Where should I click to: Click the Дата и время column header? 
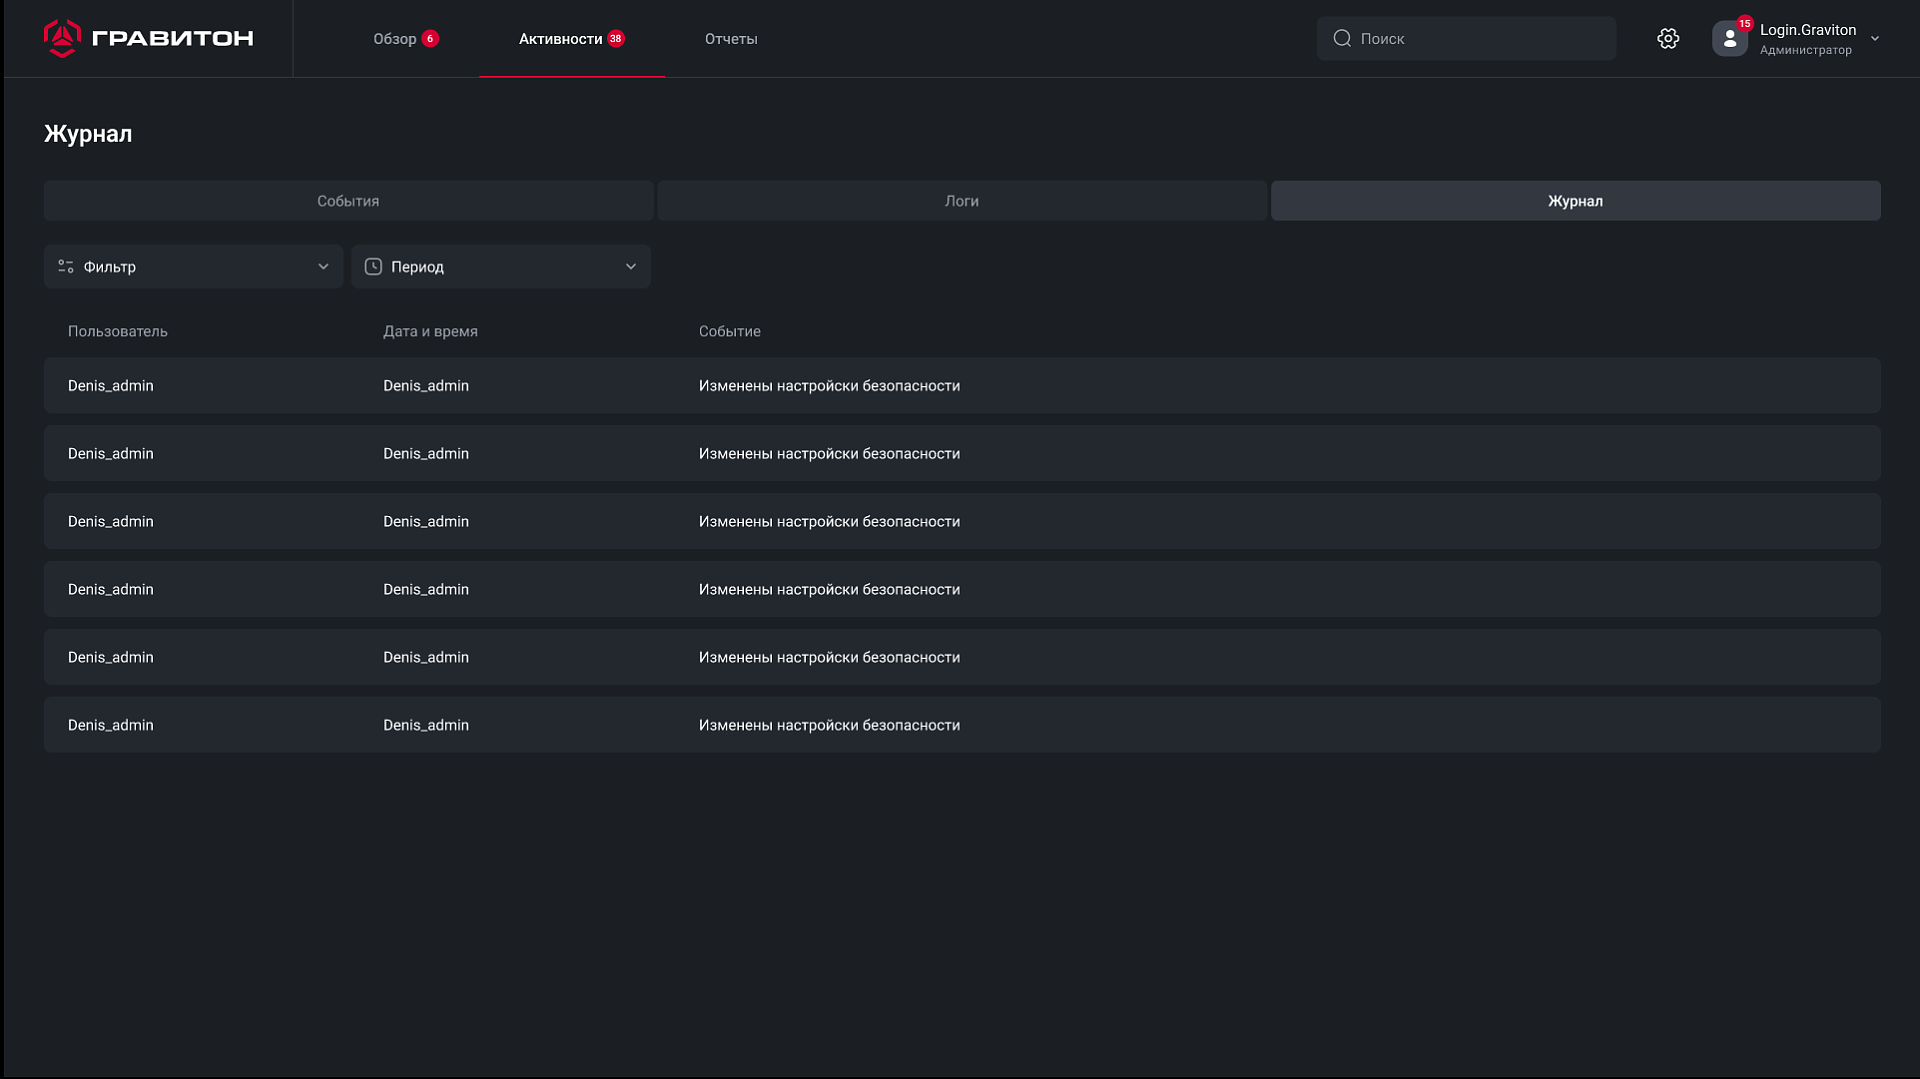click(x=430, y=331)
